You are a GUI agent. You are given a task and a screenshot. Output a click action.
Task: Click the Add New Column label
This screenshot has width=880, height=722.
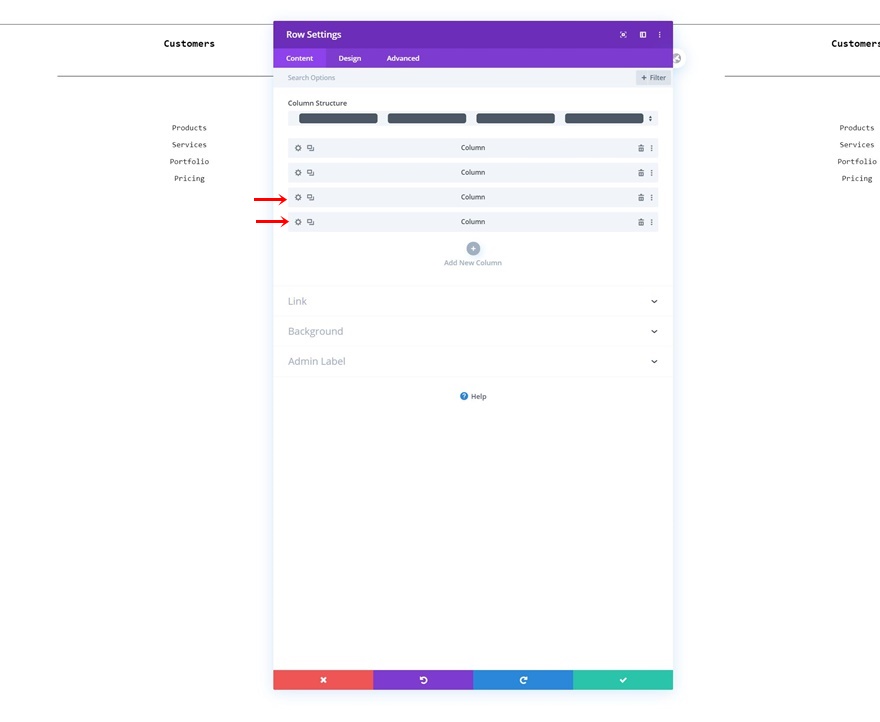[473, 263]
